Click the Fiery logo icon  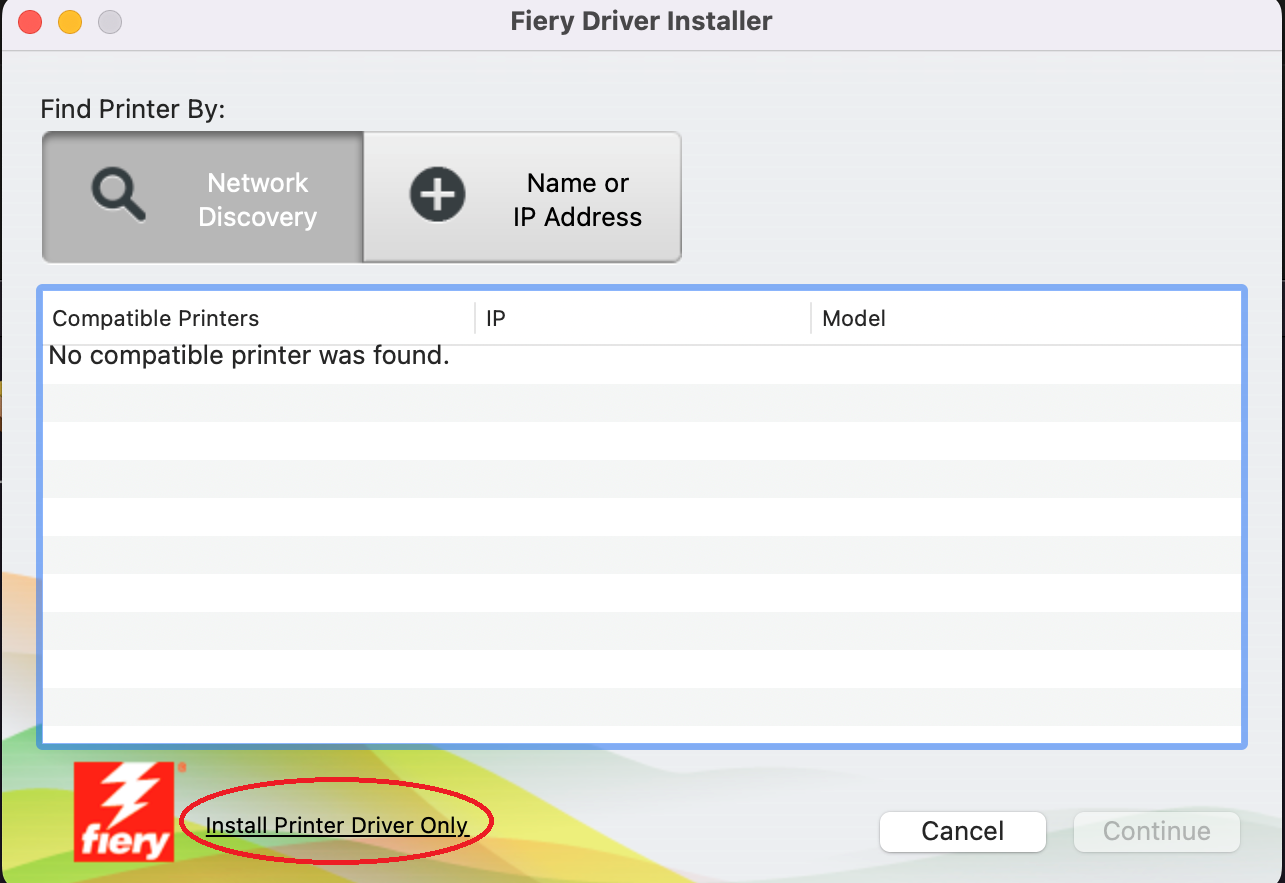tap(125, 812)
